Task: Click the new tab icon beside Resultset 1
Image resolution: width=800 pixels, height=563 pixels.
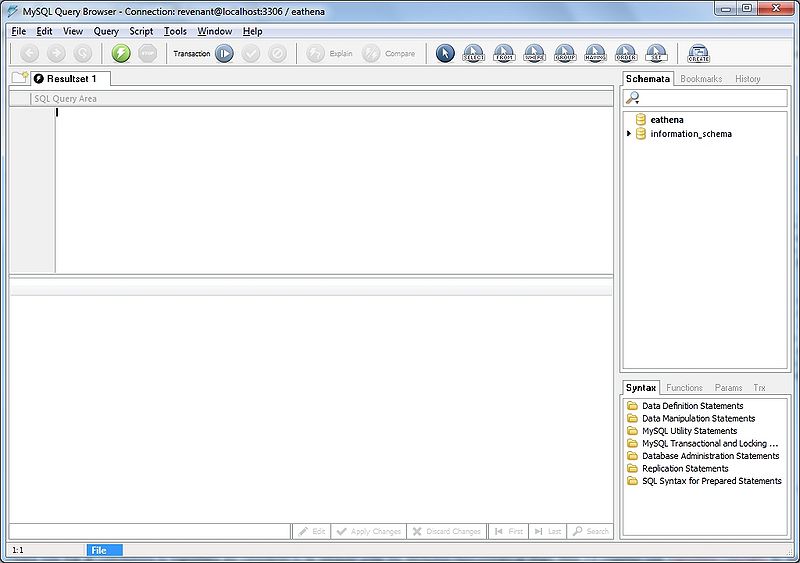Action: tap(20, 78)
